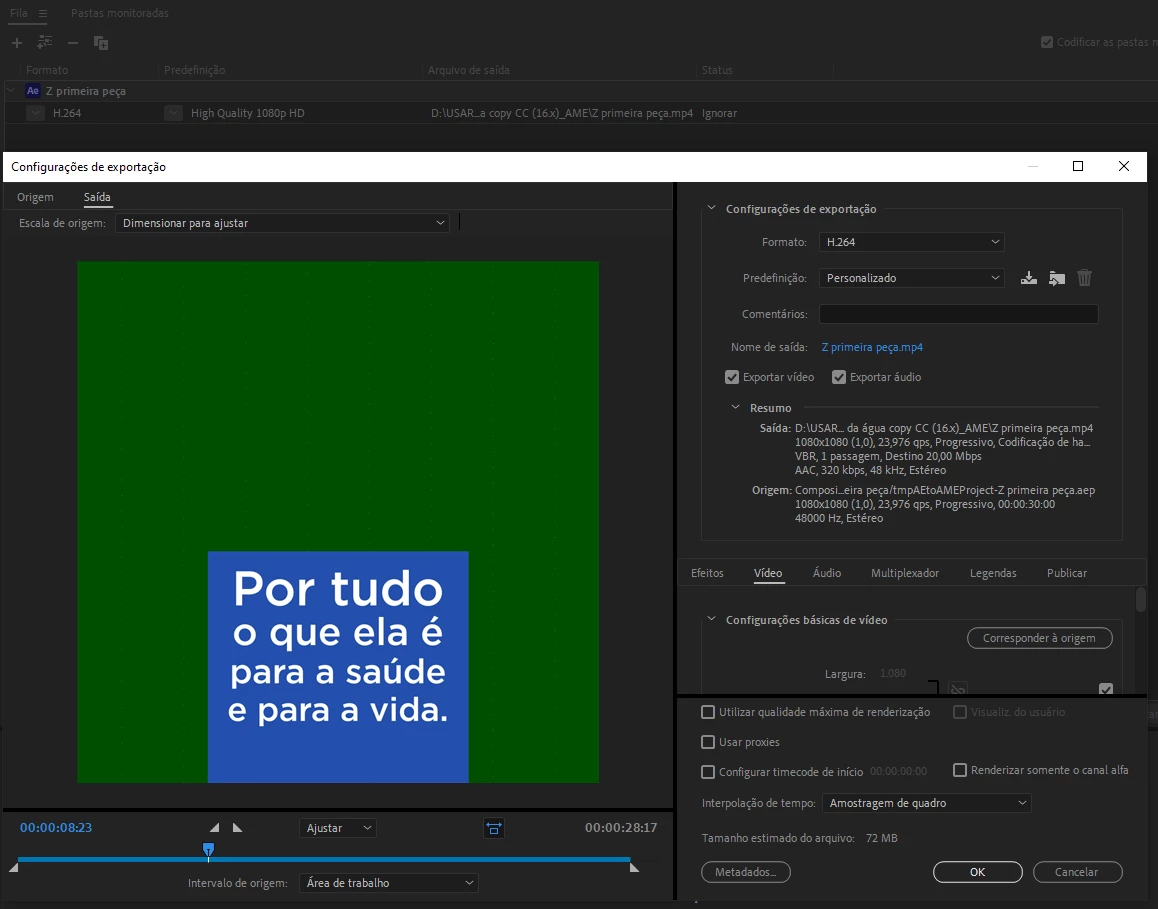Screen dimensions: 1158x909
Task: Open the Multiplexador tab
Action: [x=905, y=573]
